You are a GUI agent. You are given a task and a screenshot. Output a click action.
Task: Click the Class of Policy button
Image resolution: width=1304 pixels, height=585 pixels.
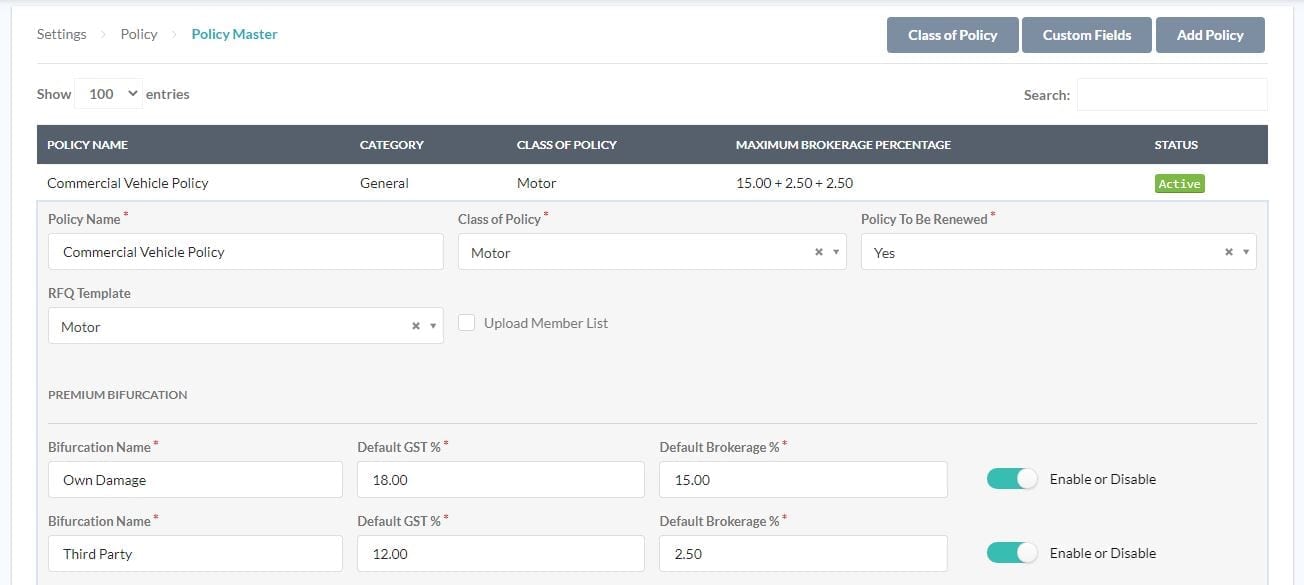tap(951, 34)
